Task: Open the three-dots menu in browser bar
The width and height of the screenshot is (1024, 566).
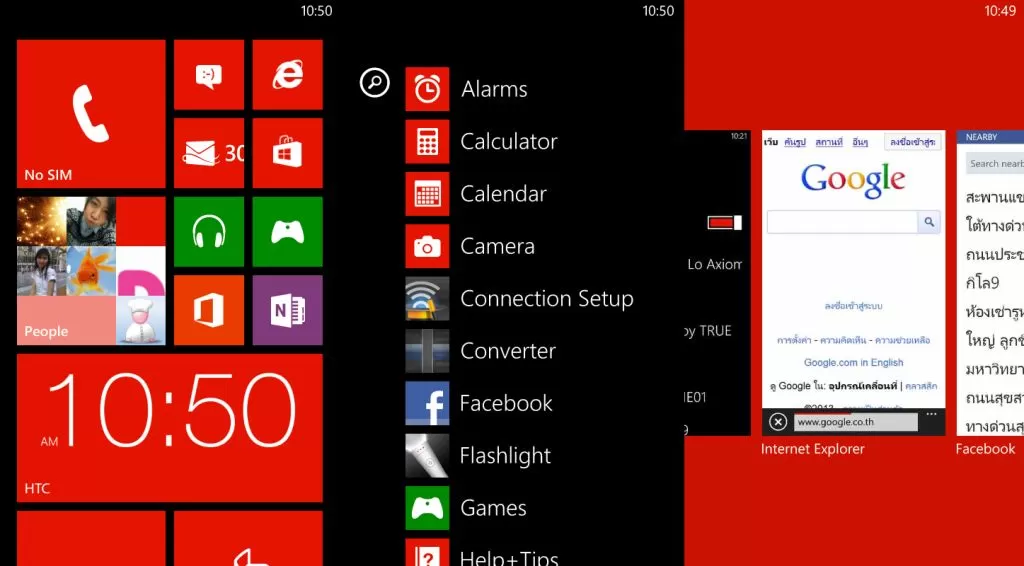Action: pos(932,415)
